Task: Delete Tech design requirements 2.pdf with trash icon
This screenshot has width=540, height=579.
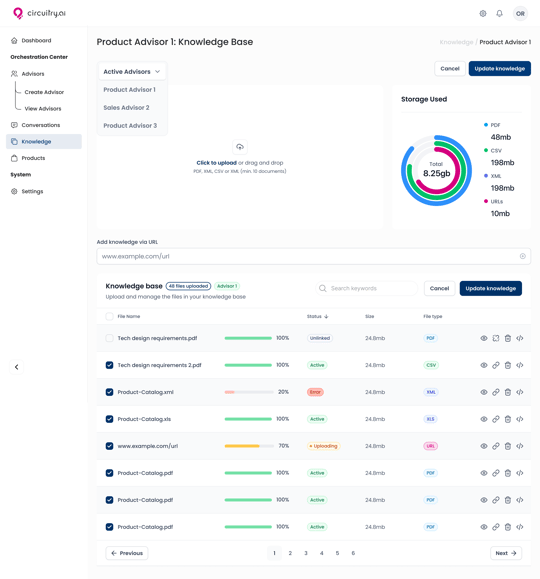Action: (508, 365)
